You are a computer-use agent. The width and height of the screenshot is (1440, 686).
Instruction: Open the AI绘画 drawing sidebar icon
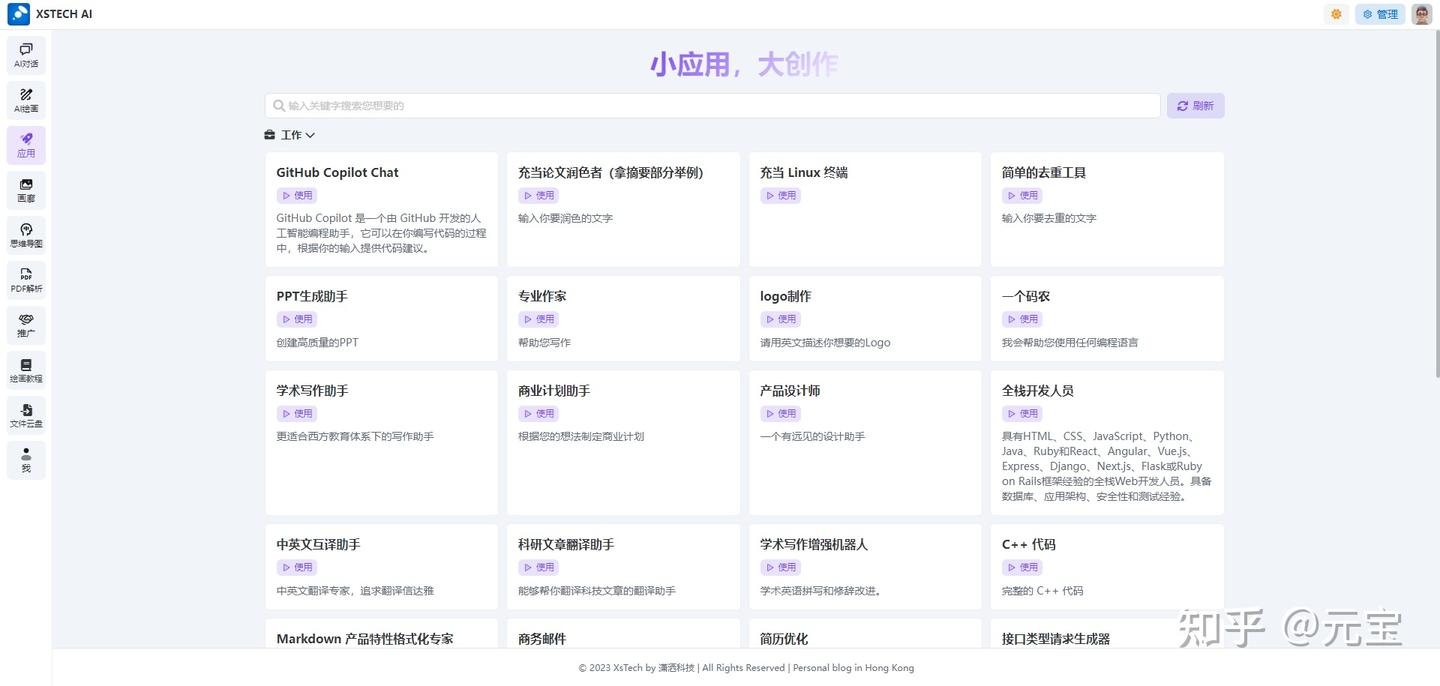[26, 100]
